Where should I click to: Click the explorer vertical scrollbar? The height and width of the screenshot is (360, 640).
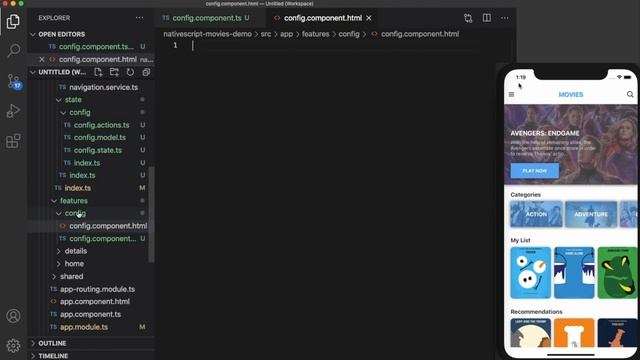tap(151, 214)
